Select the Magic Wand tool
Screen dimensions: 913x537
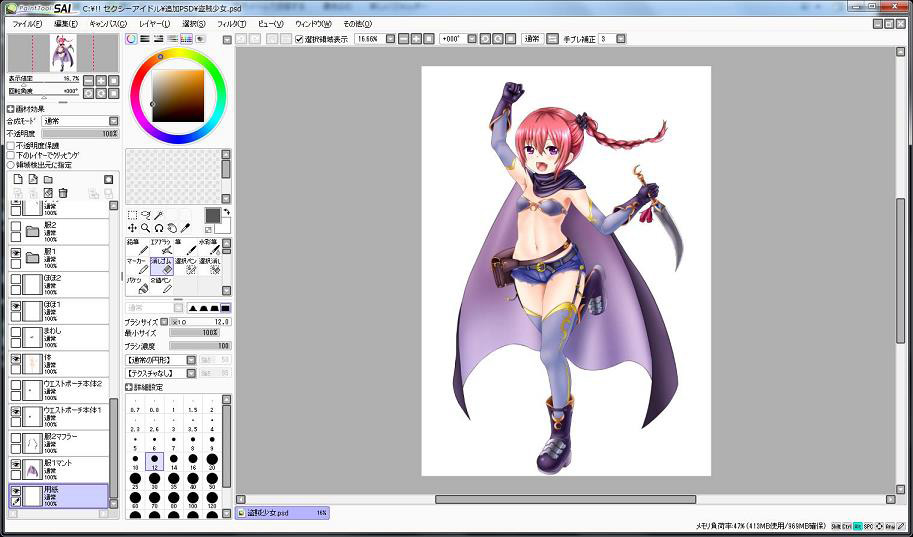(x=158, y=214)
